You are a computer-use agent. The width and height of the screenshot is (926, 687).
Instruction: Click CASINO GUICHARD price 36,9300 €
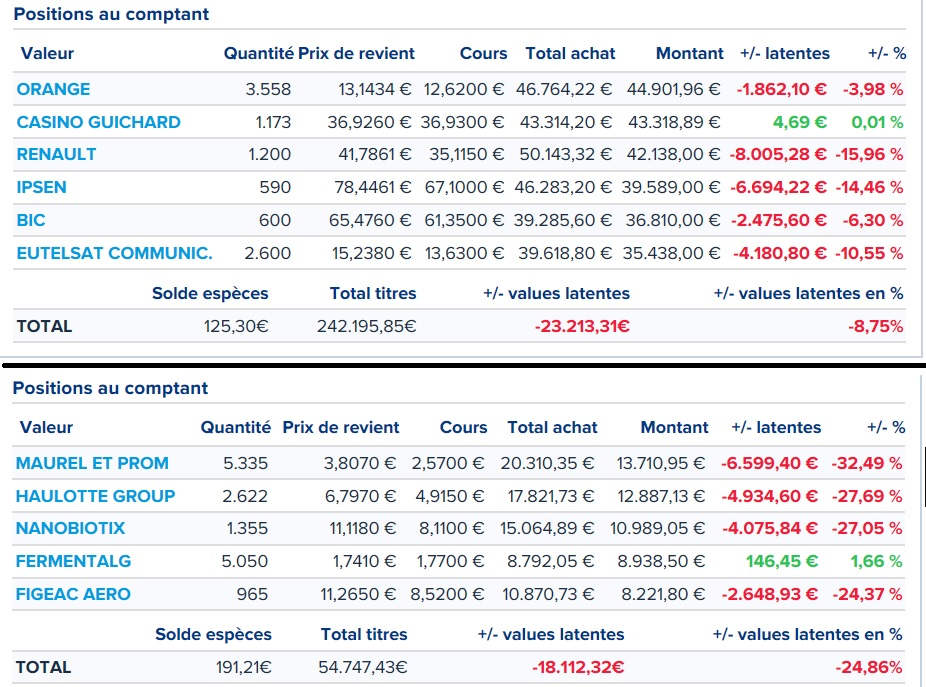(462, 122)
